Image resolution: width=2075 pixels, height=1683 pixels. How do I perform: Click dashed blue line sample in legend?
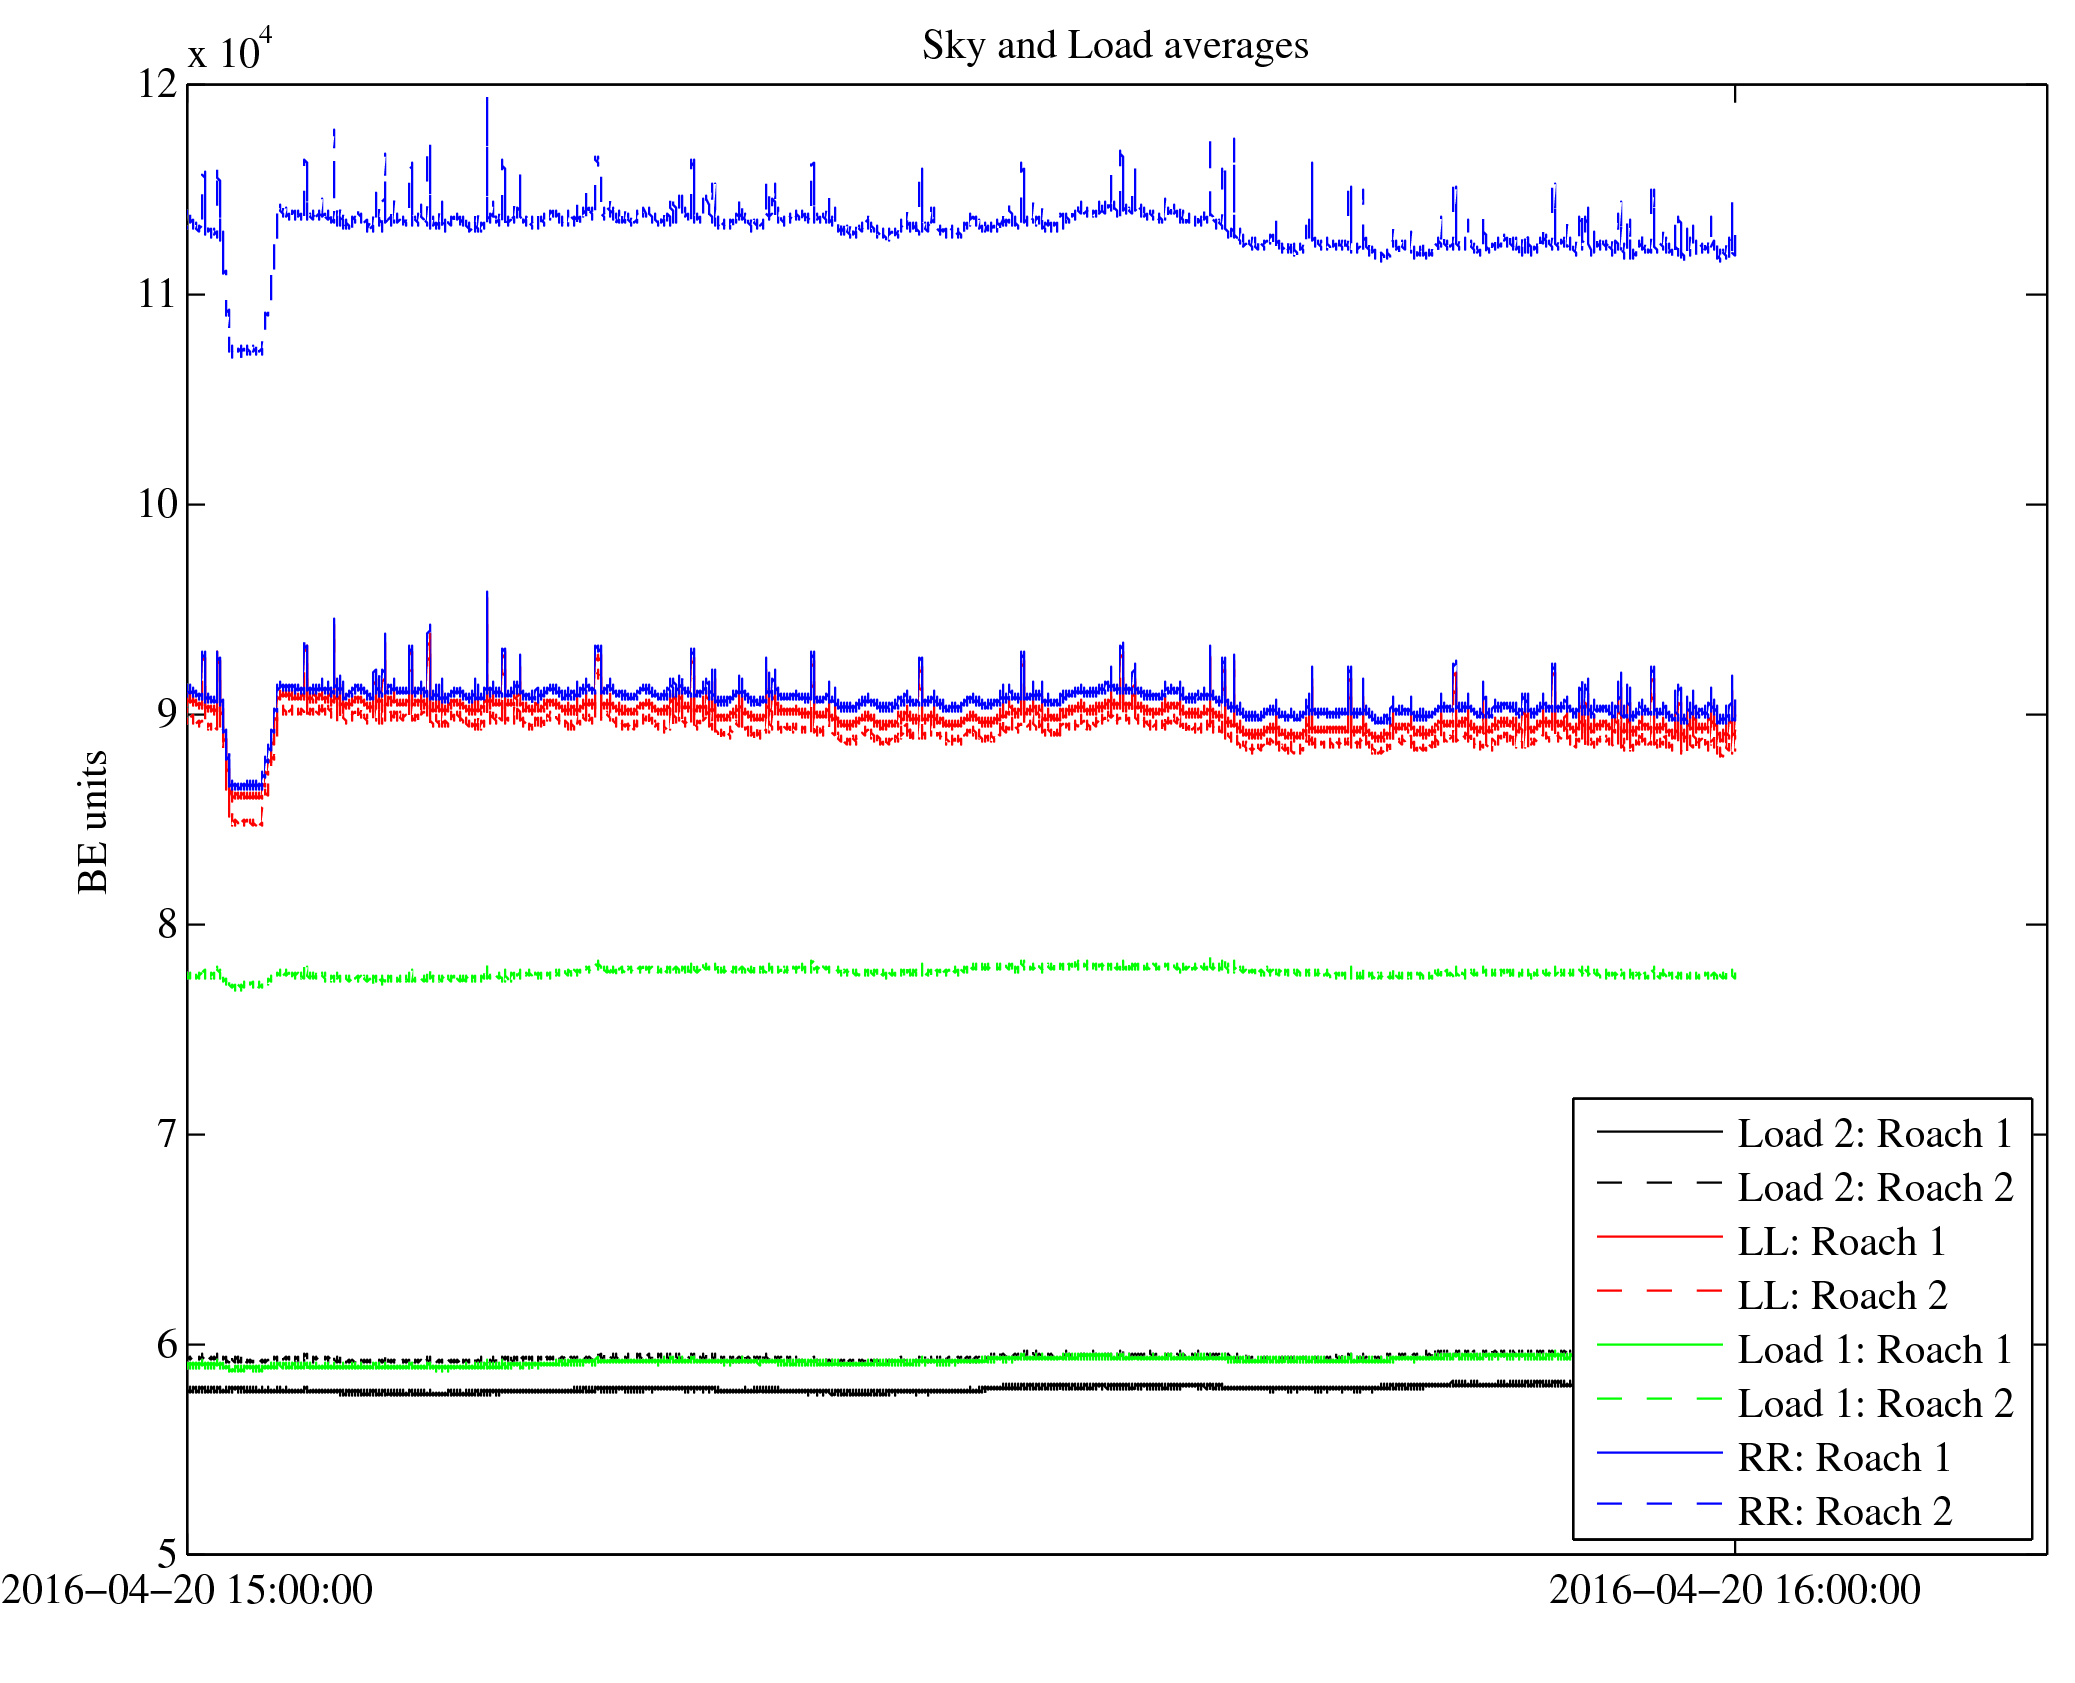tap(1659, 1504)
